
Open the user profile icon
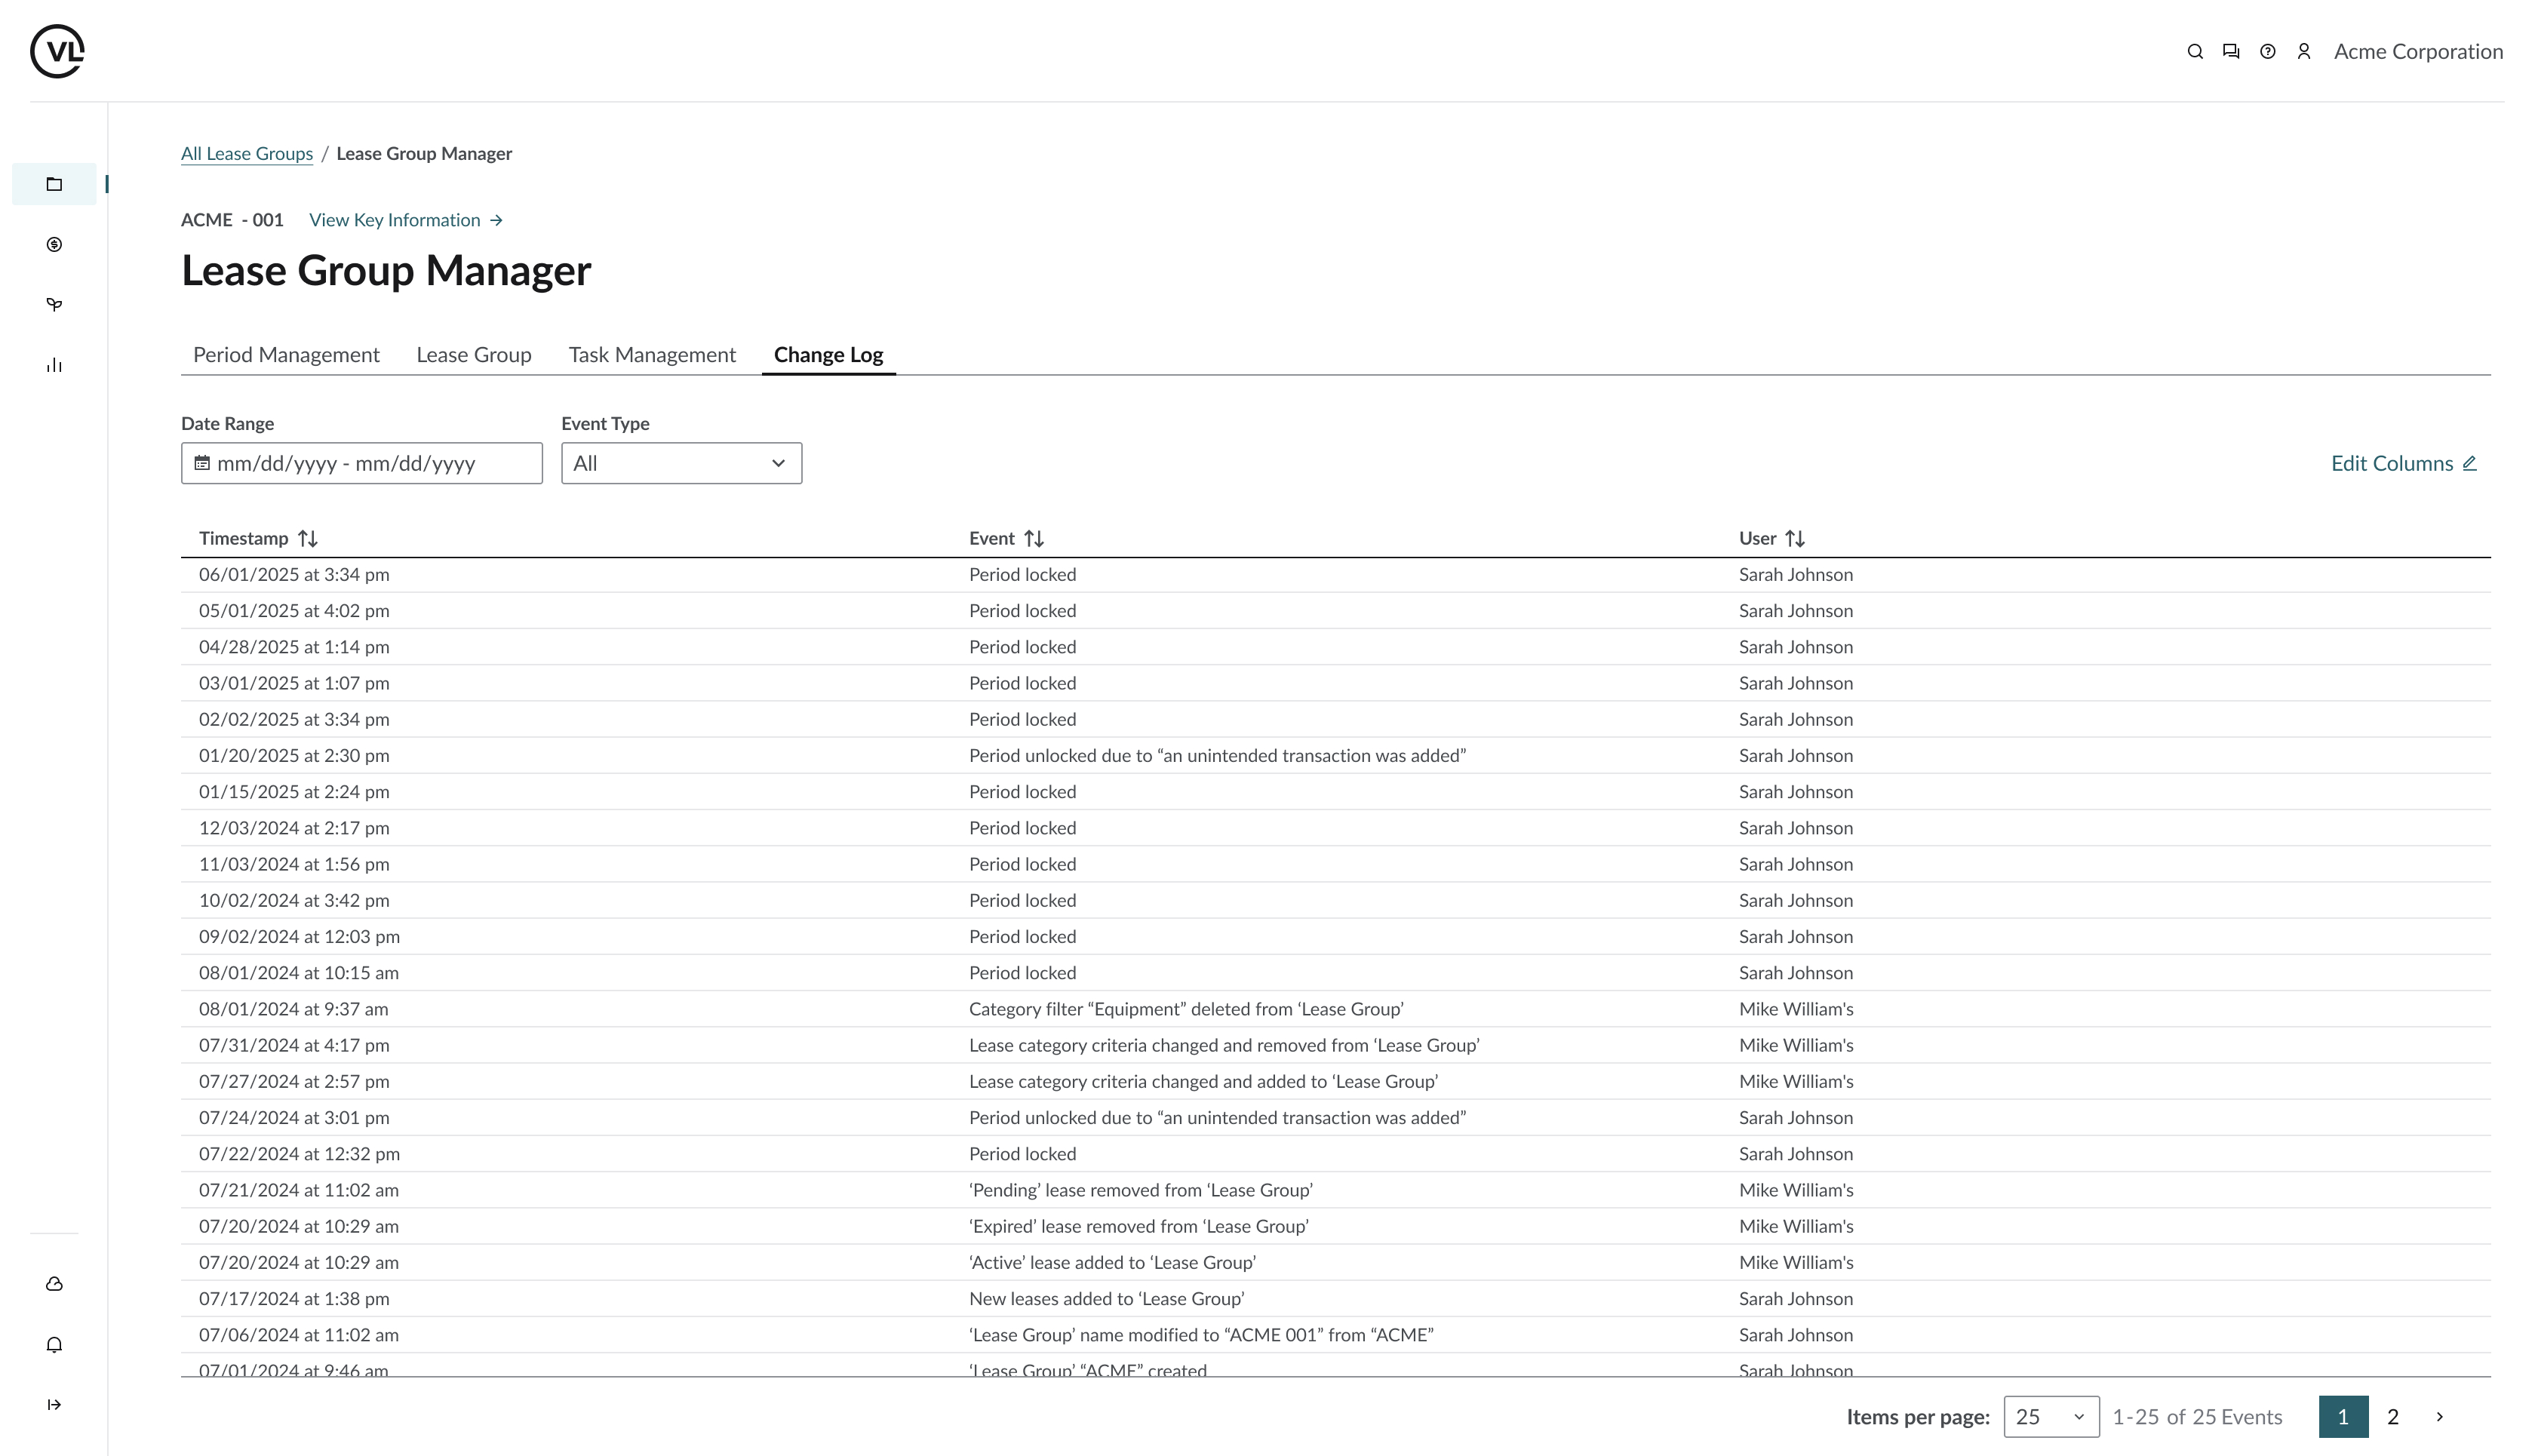(2304, 52)
